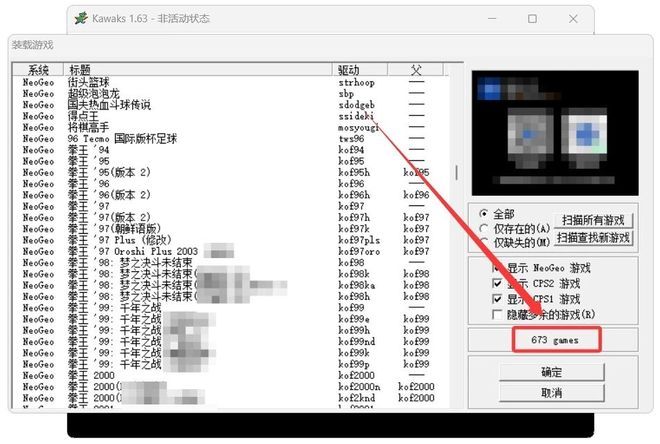Viewport: 660px width, 444px height.
Task: Click the game preview thumbnail image
Action: (x=555, y=133)
